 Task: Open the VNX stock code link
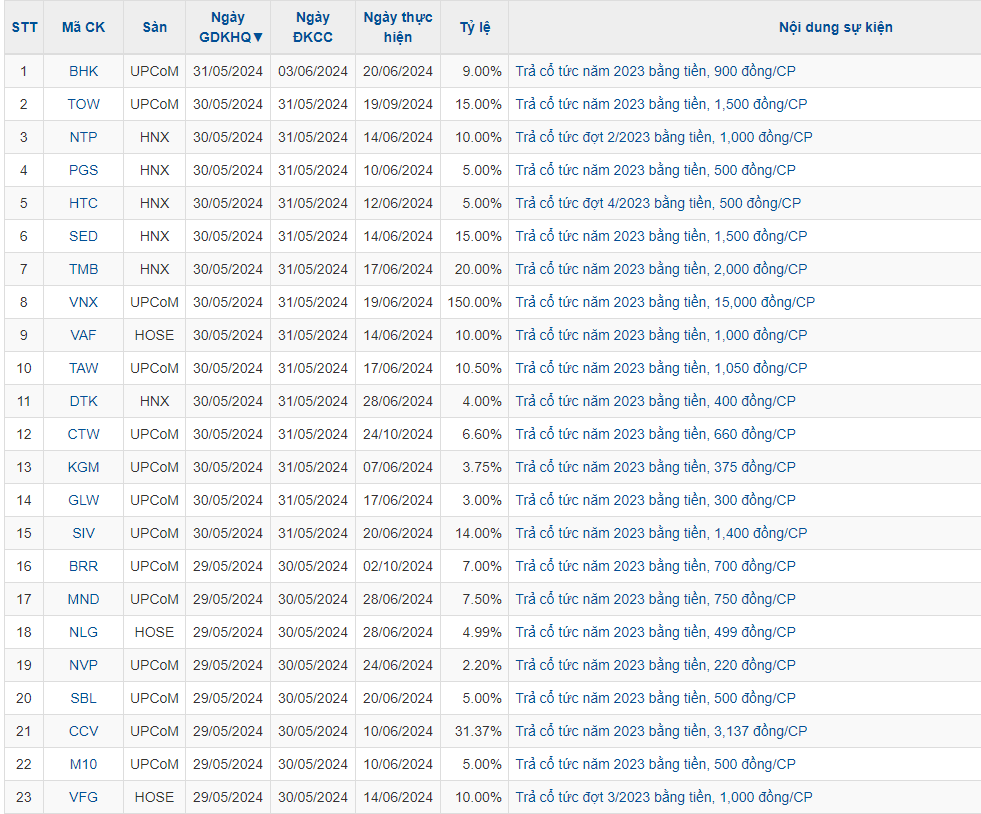coord(83,302)
